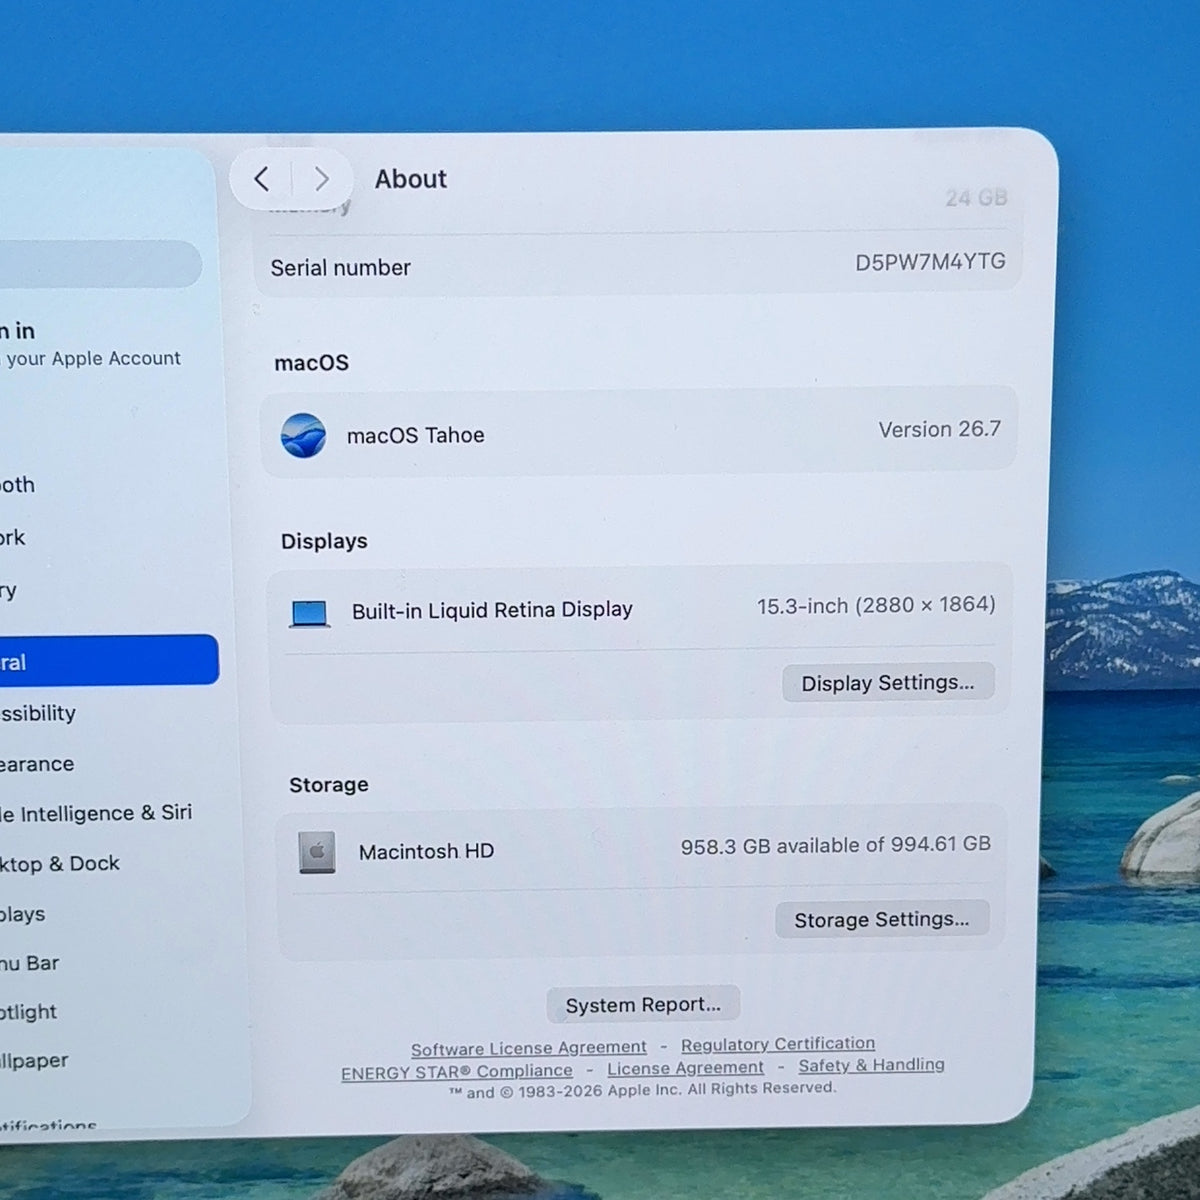This screenshot has width=1200, height=1200.
Task: Open the License Agreement link
Action: (x=685, y=1068)
